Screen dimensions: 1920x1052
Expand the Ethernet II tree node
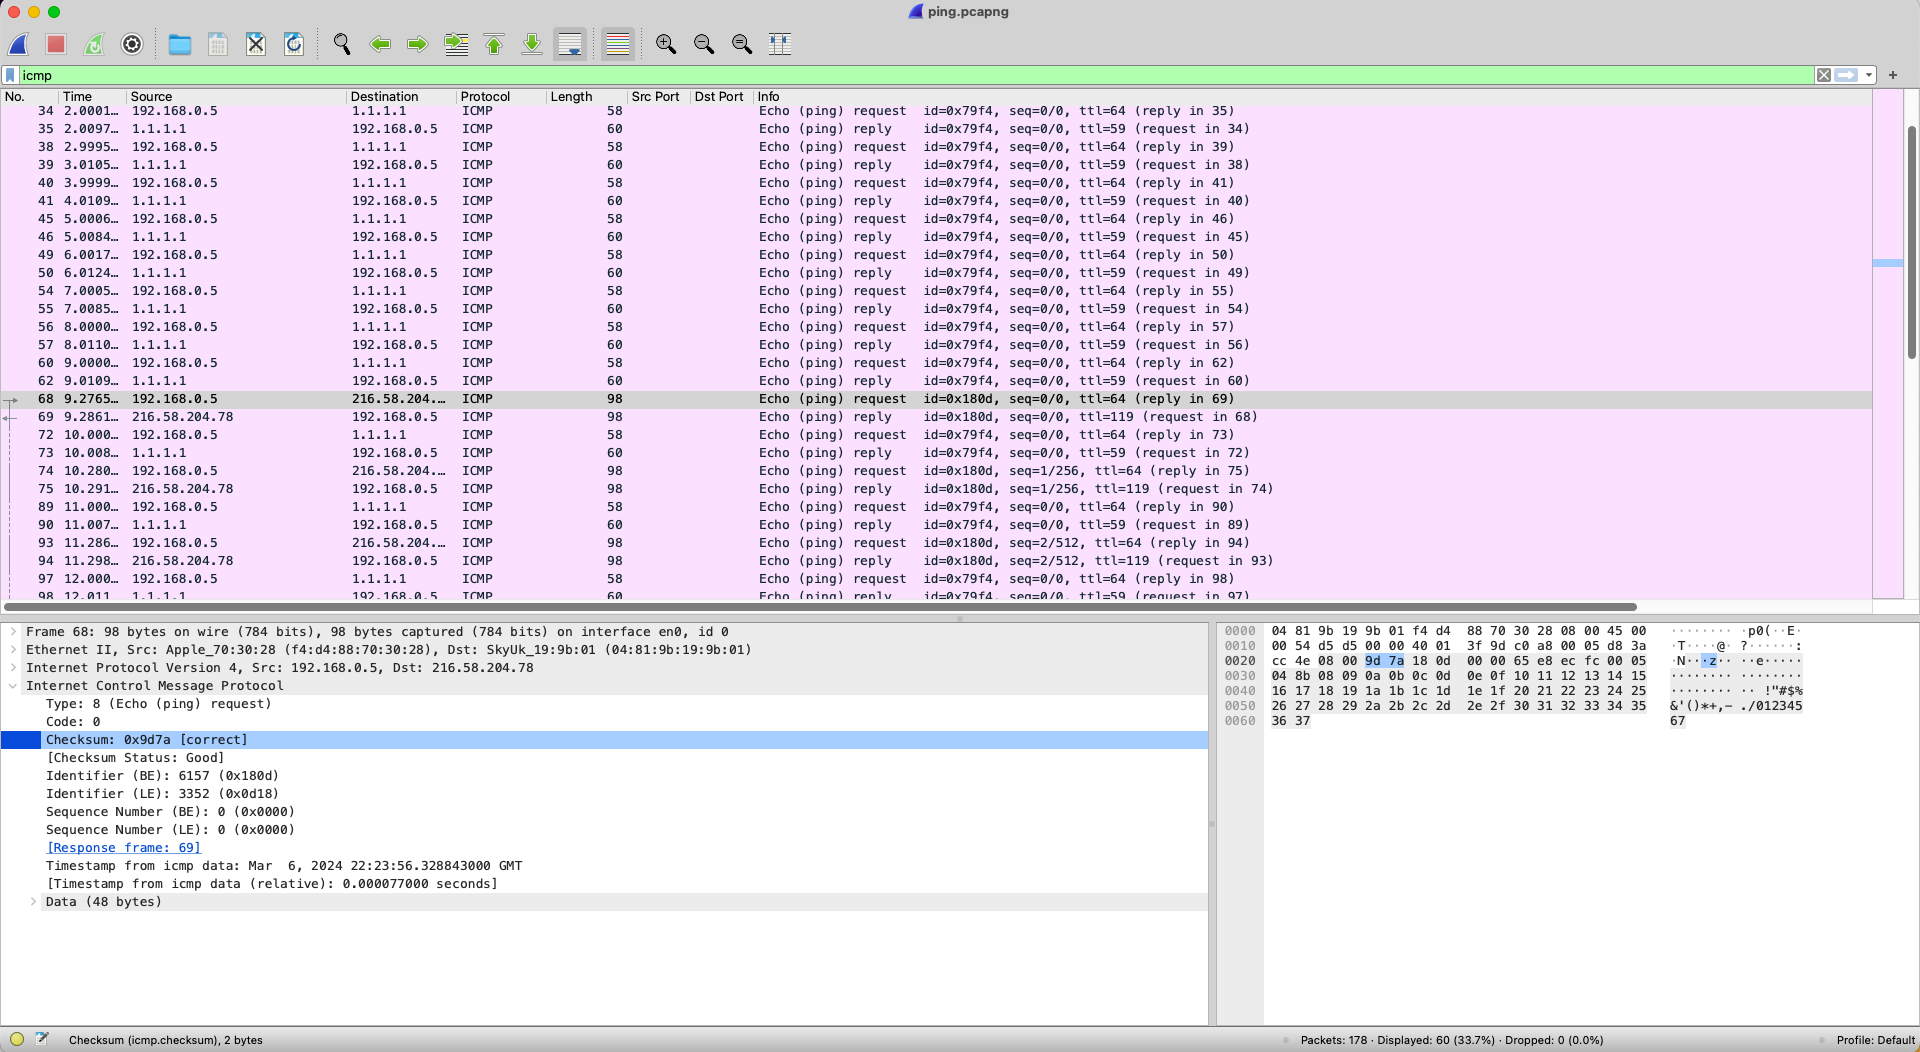point(13,650)
